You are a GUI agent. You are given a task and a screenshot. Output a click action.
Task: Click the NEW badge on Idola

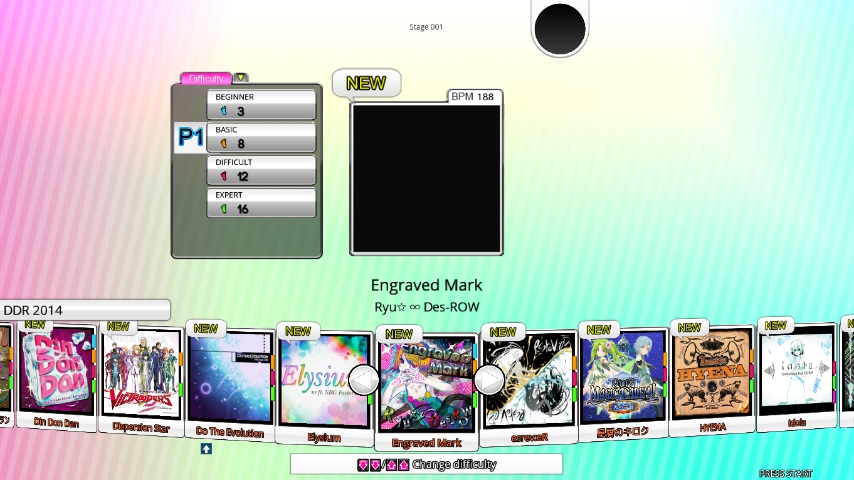776,325
